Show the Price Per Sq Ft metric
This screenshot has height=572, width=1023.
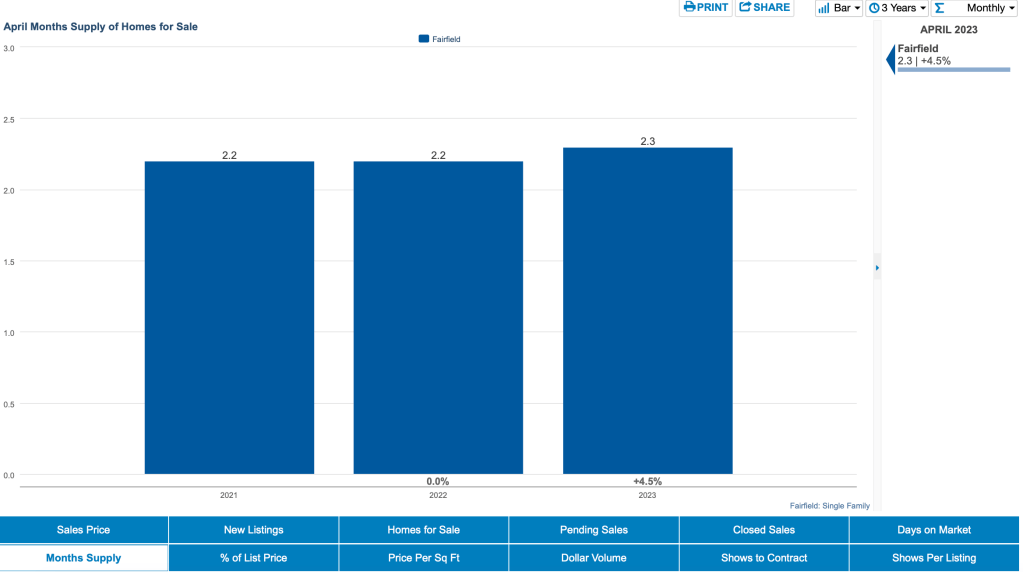tap(423, 558)
